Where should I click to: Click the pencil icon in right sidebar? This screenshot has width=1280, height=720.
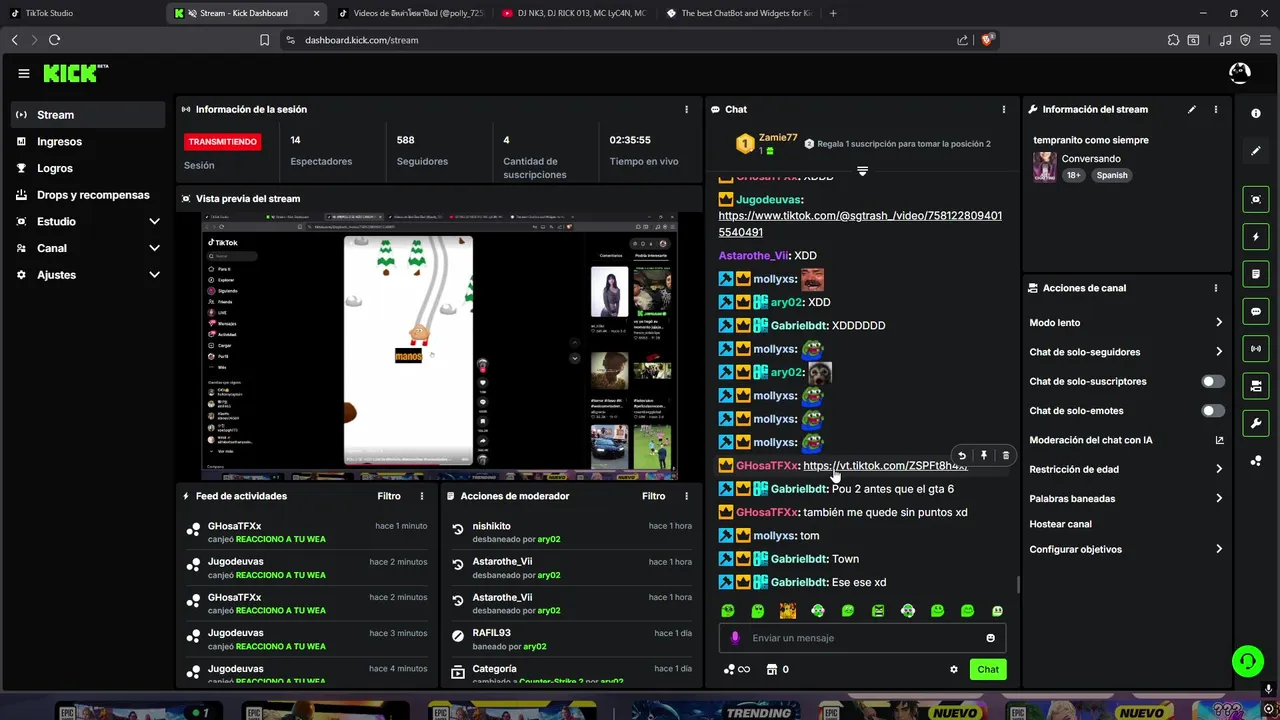tap(1256, 151)
